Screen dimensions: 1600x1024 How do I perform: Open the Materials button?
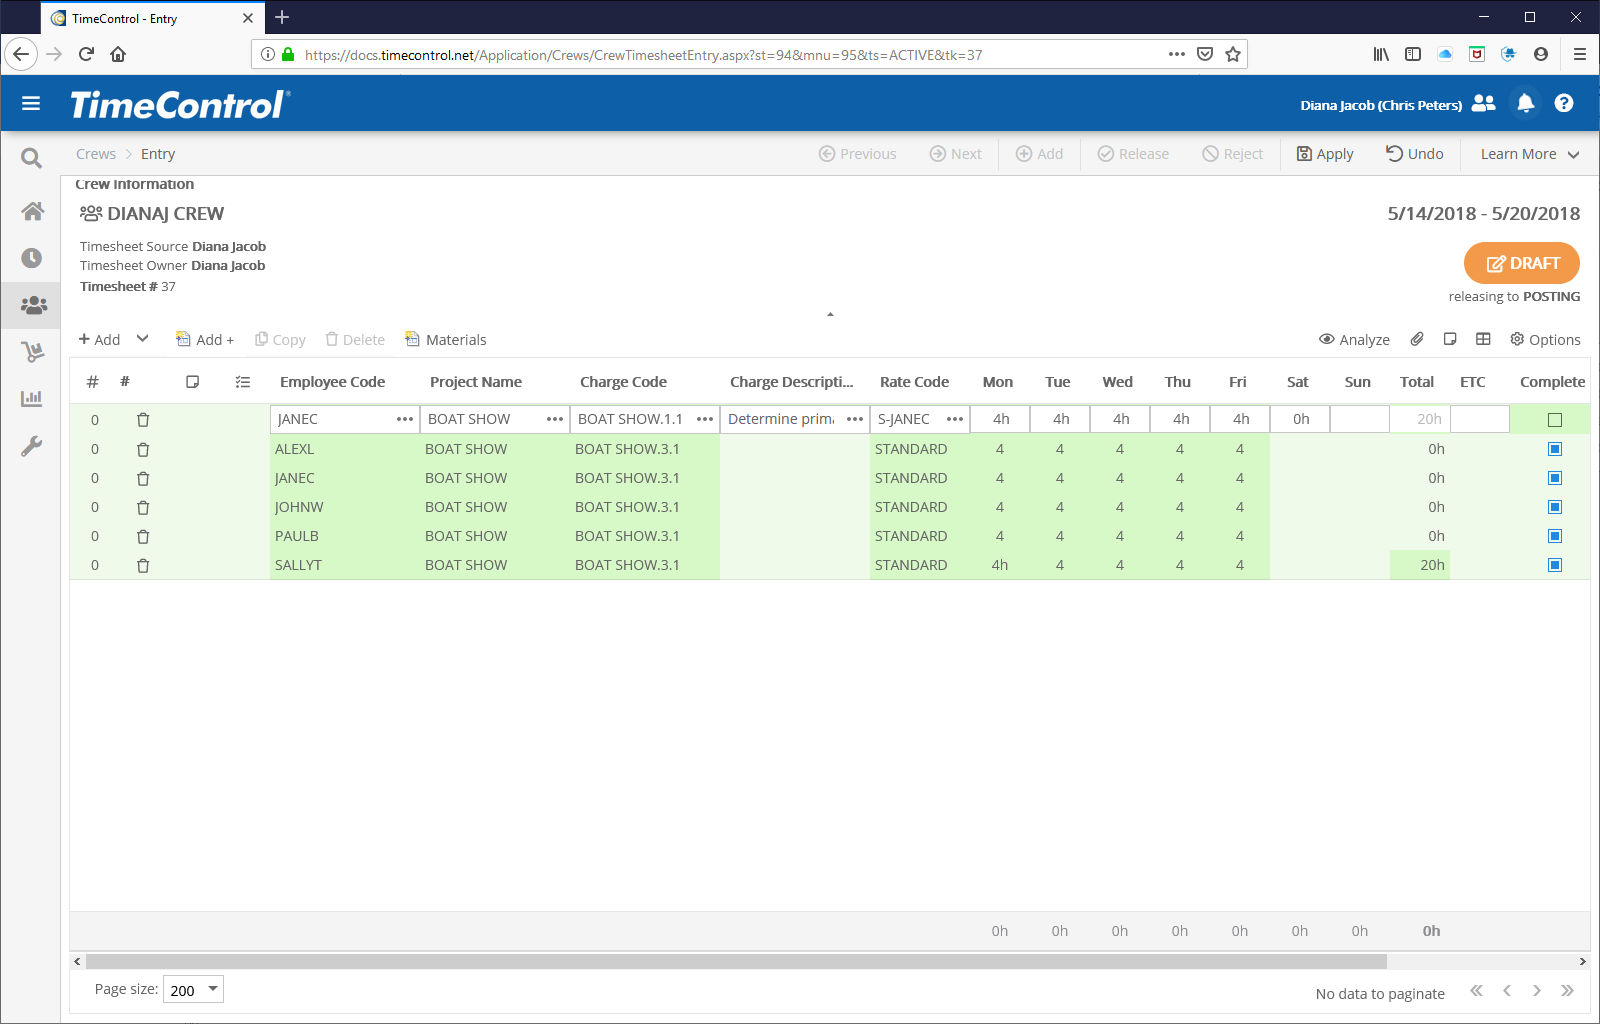click(x=446, y=340)
